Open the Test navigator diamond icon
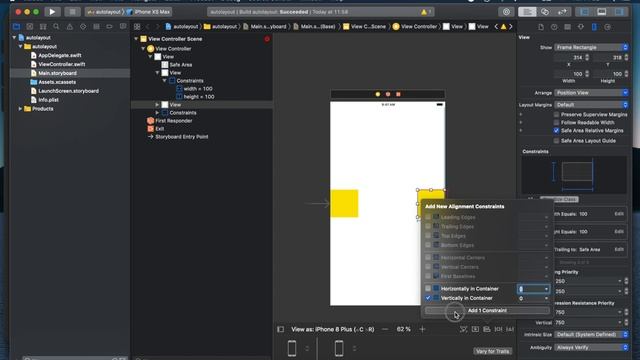This screenshot has height=360, width=640. pyautogui.click(x=83, y=27)
